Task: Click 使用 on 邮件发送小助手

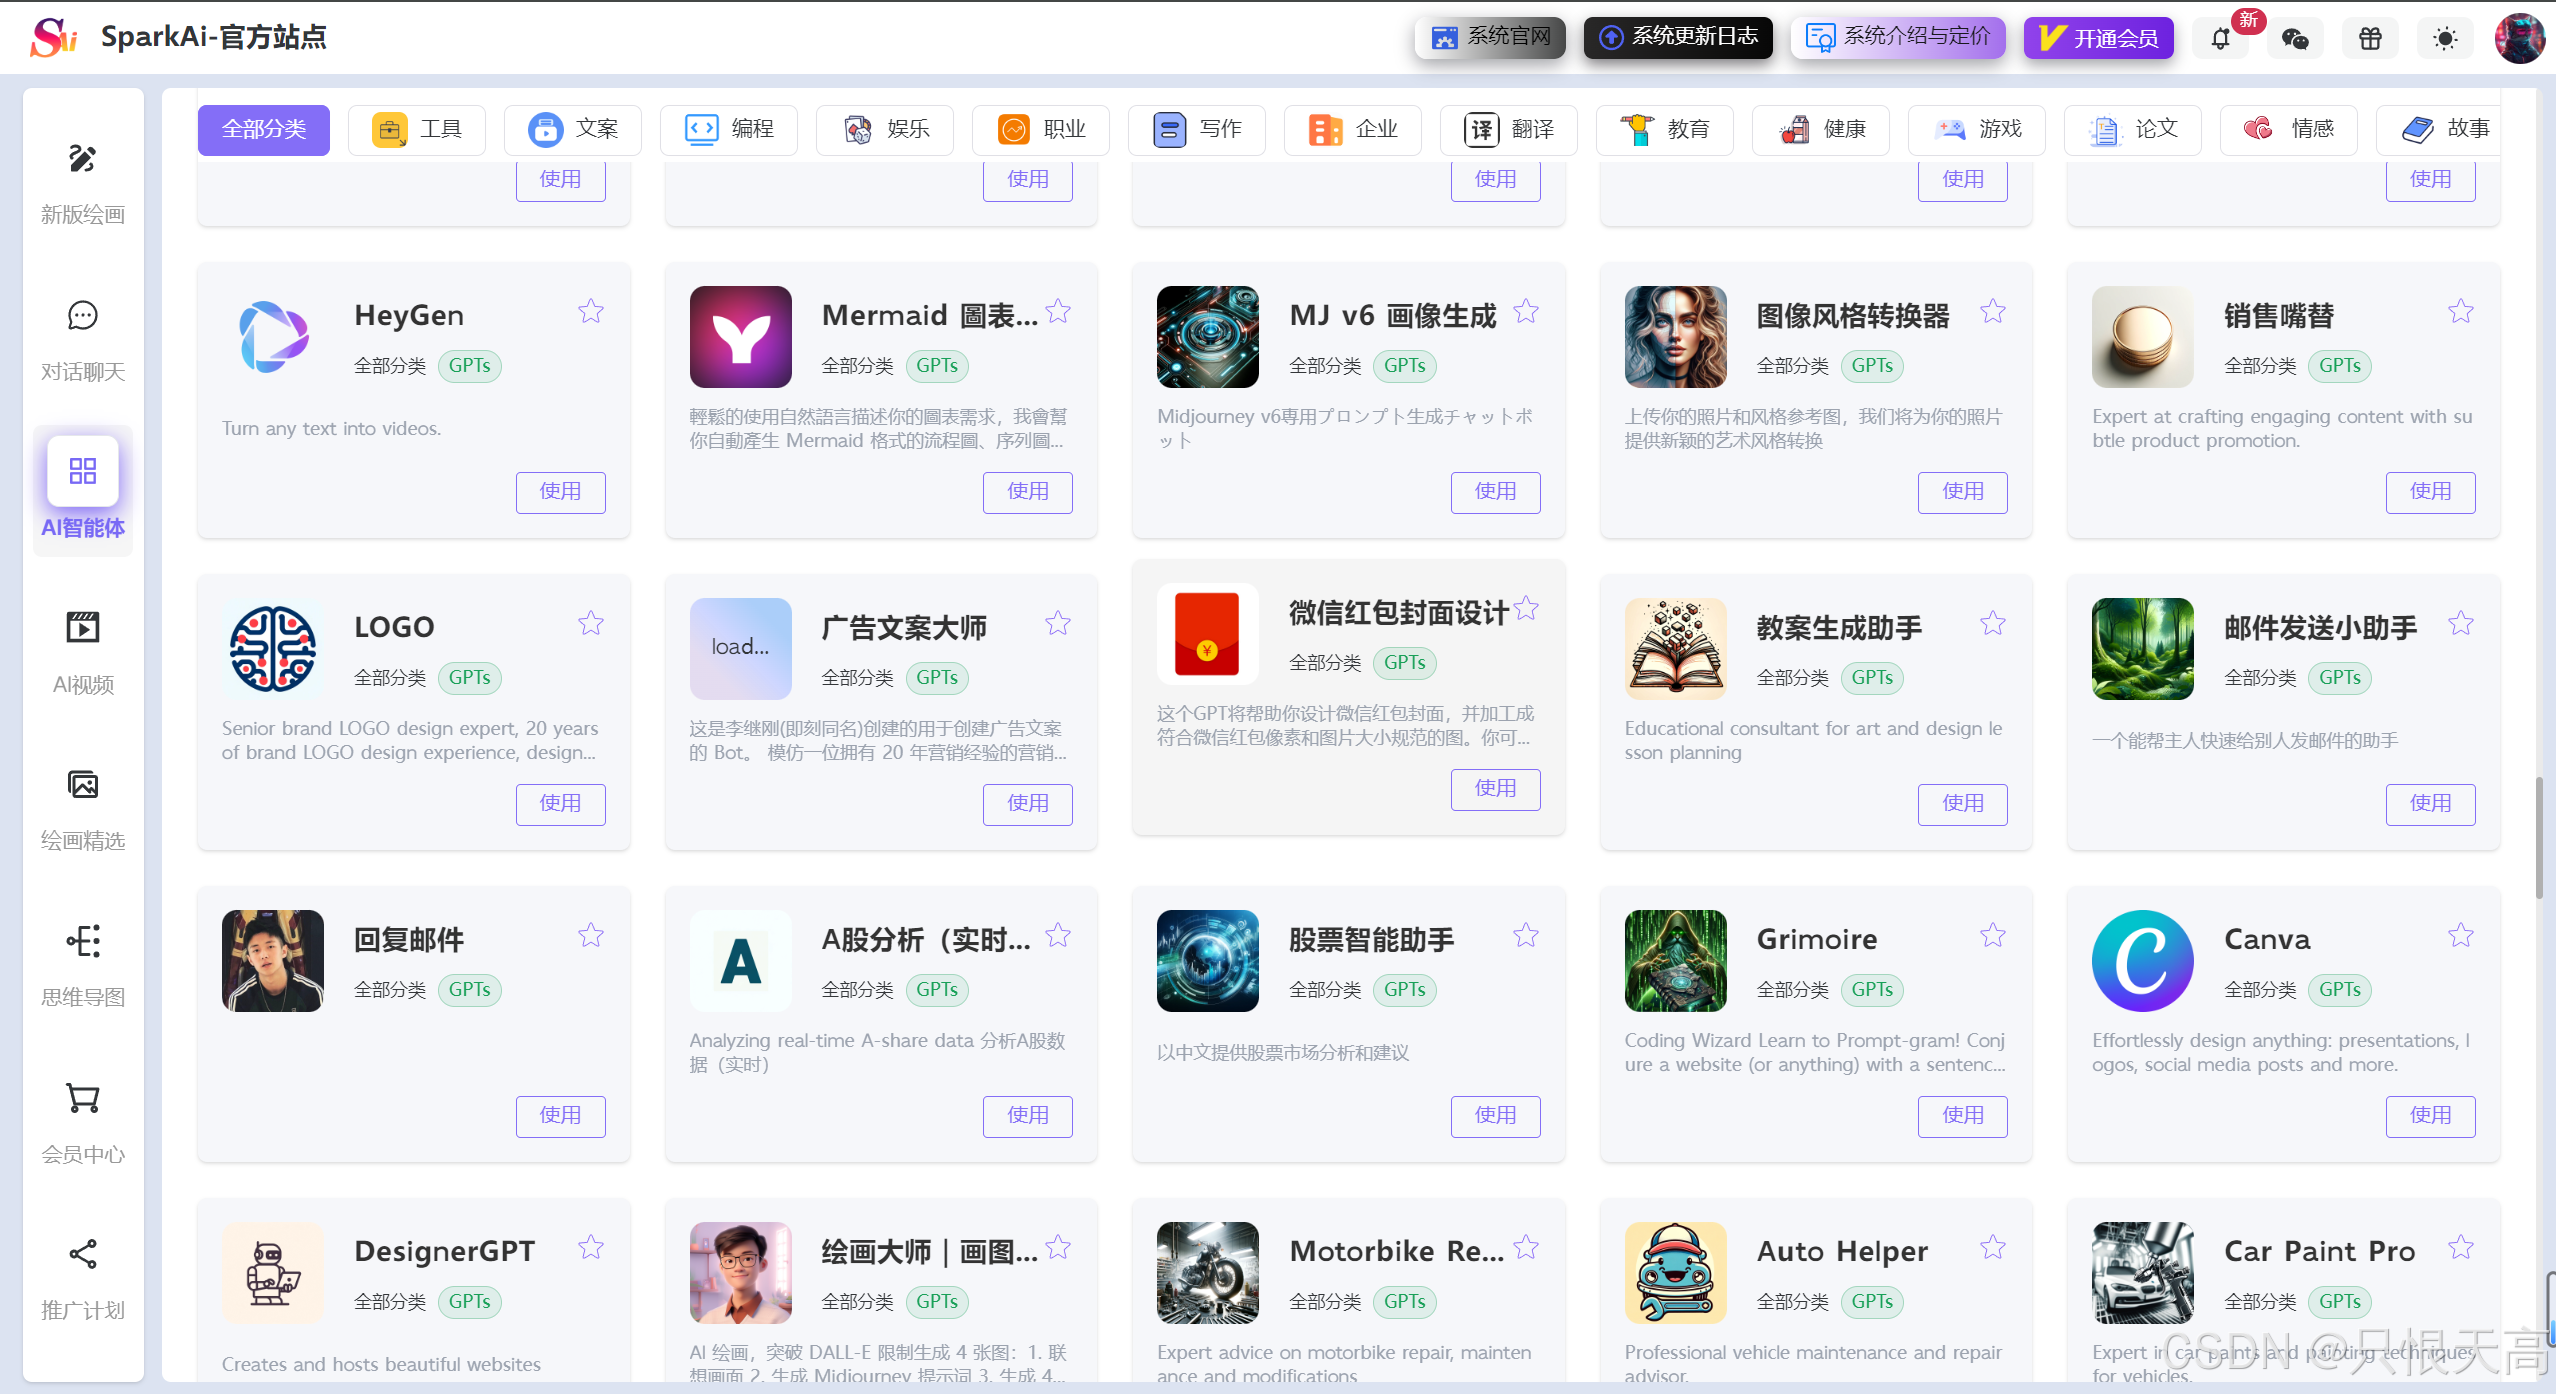Action: point(2431,804)
